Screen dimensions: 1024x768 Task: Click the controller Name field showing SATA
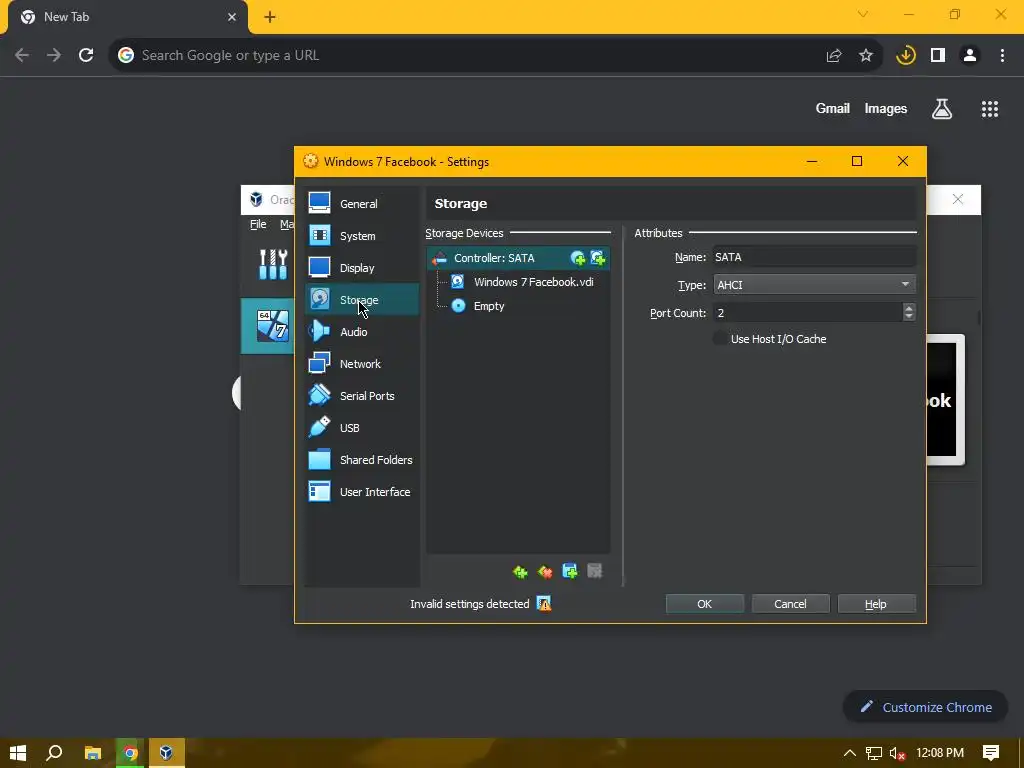[x=814, y=257]
